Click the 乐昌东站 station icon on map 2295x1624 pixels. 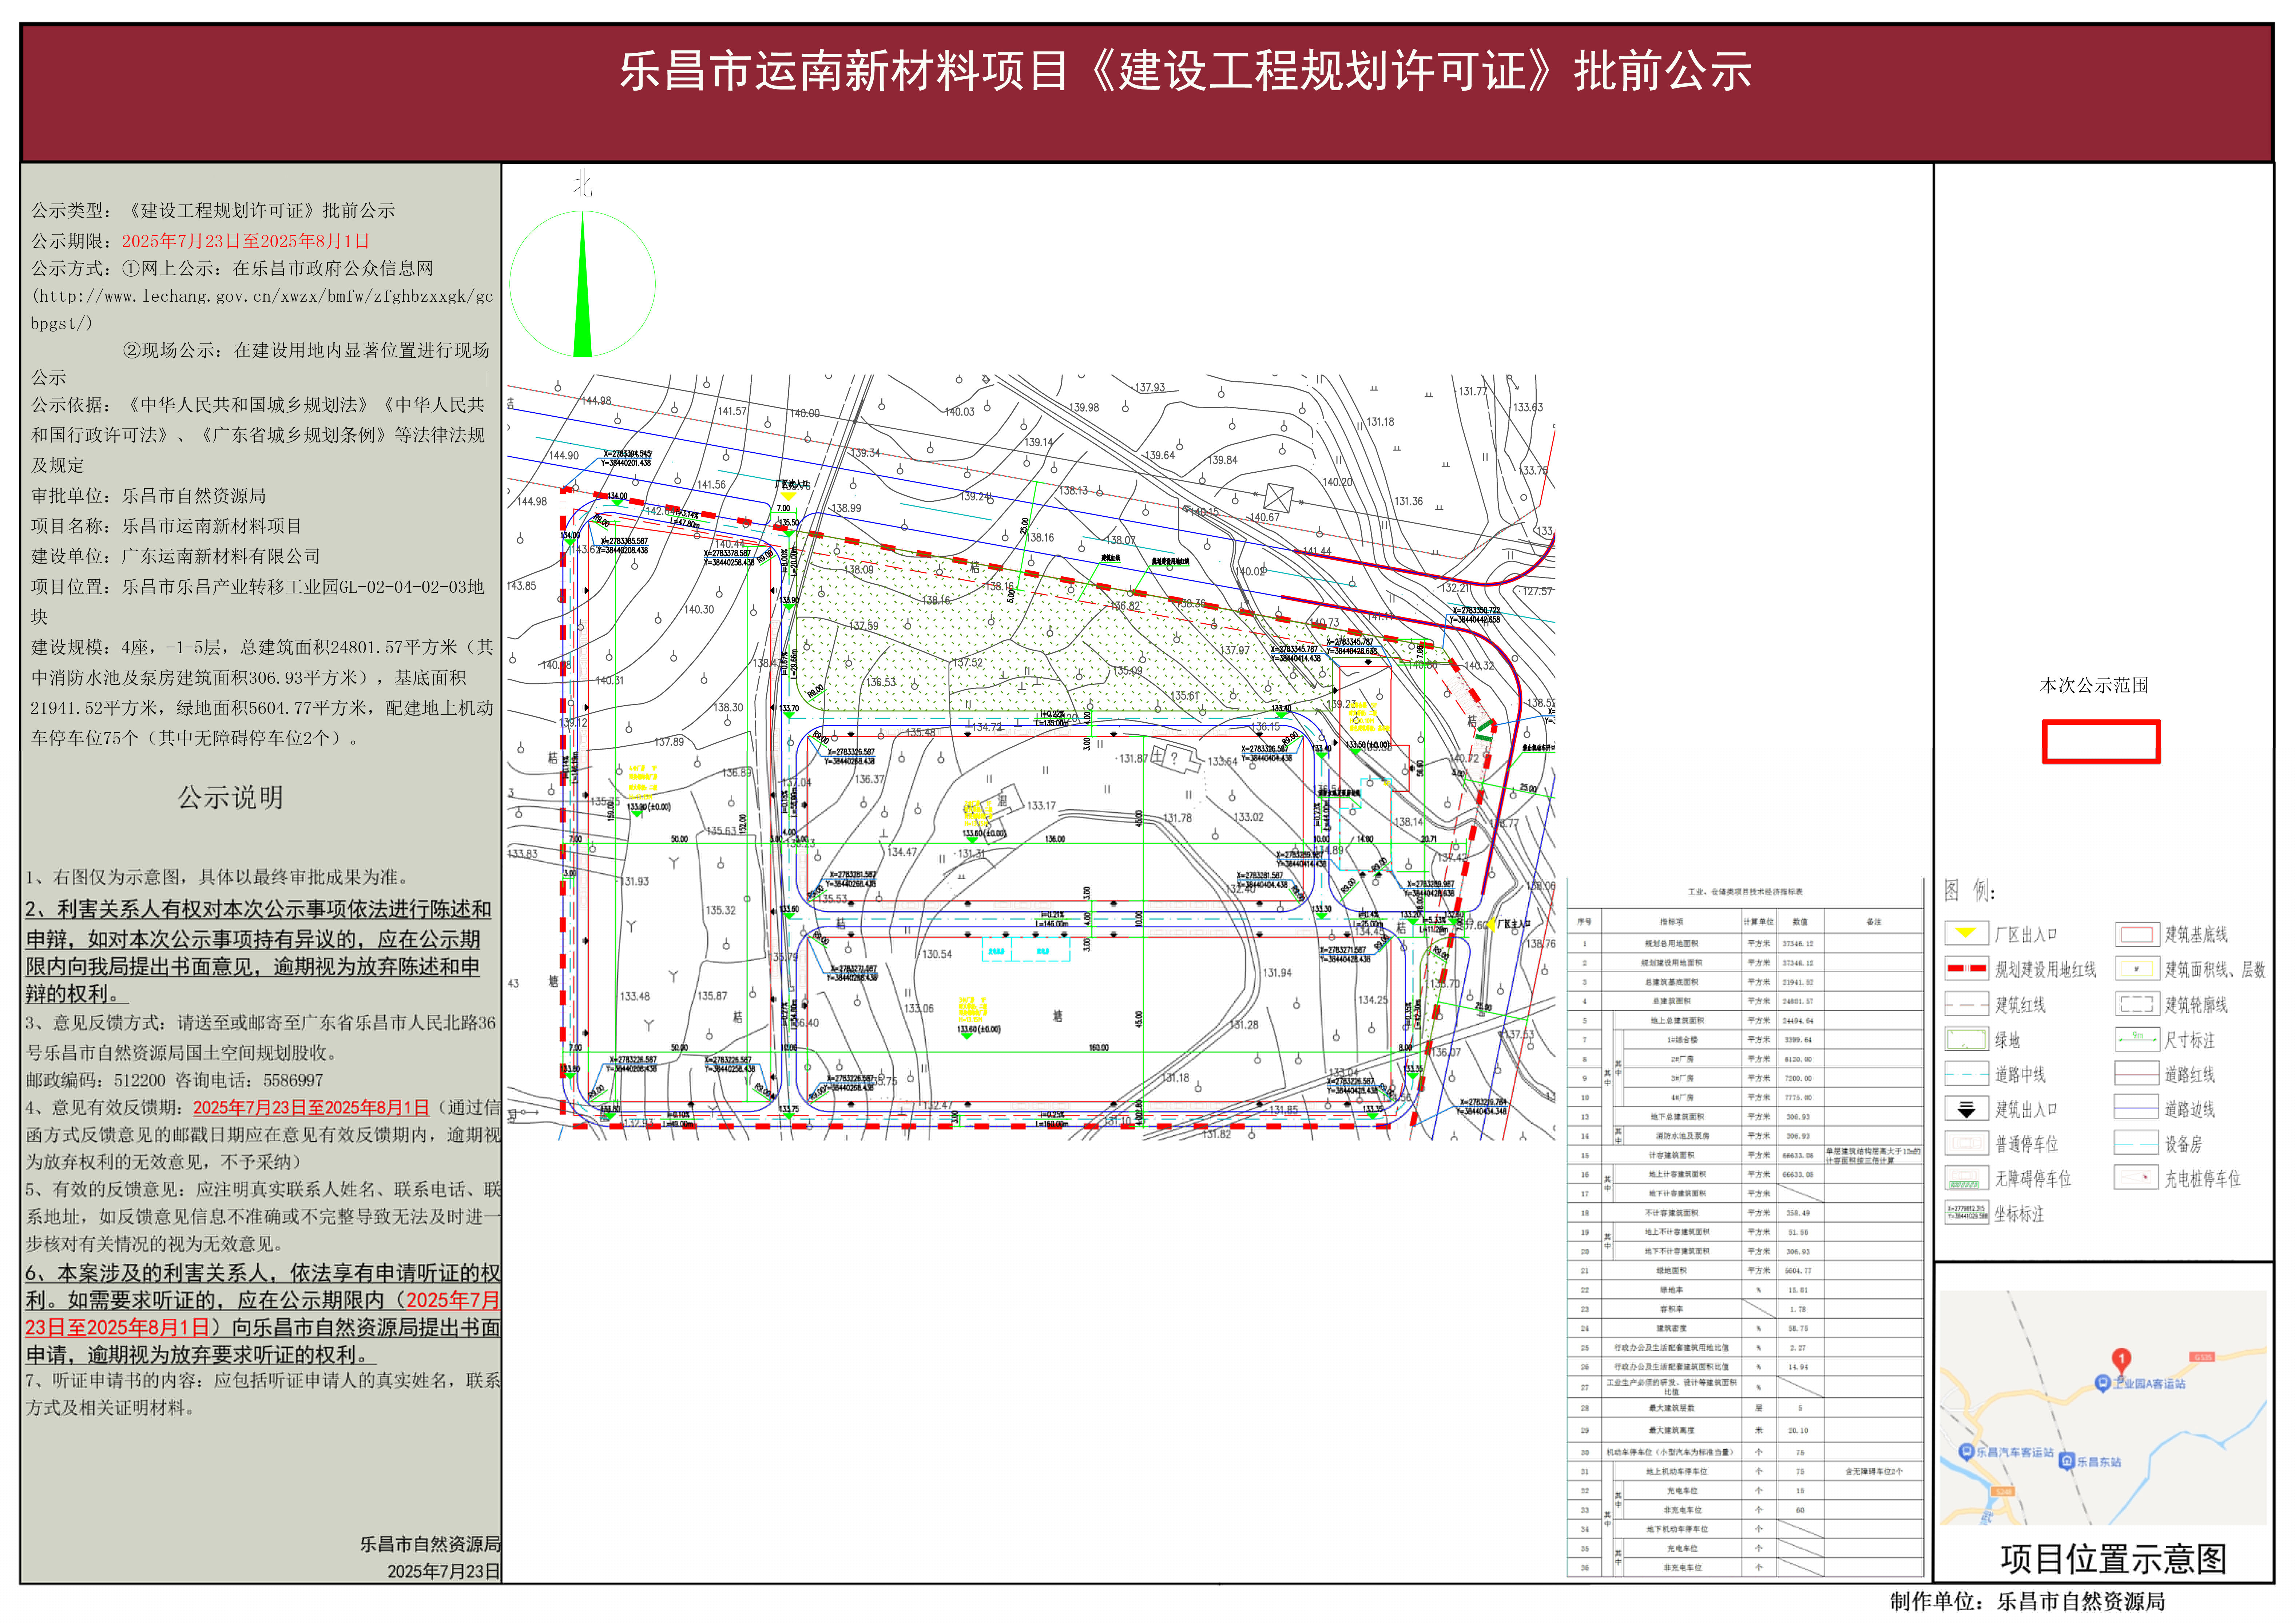pos(2067,1461)
